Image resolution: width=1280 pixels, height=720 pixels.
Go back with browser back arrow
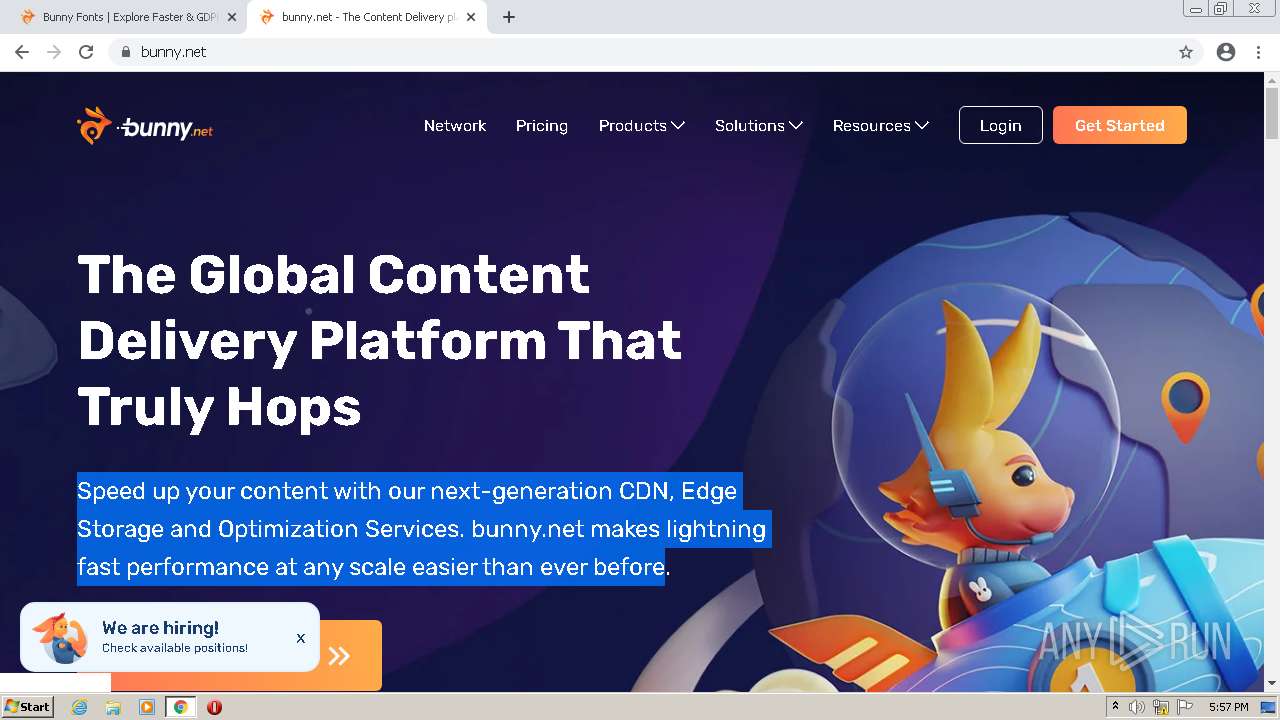pos(22,52)
